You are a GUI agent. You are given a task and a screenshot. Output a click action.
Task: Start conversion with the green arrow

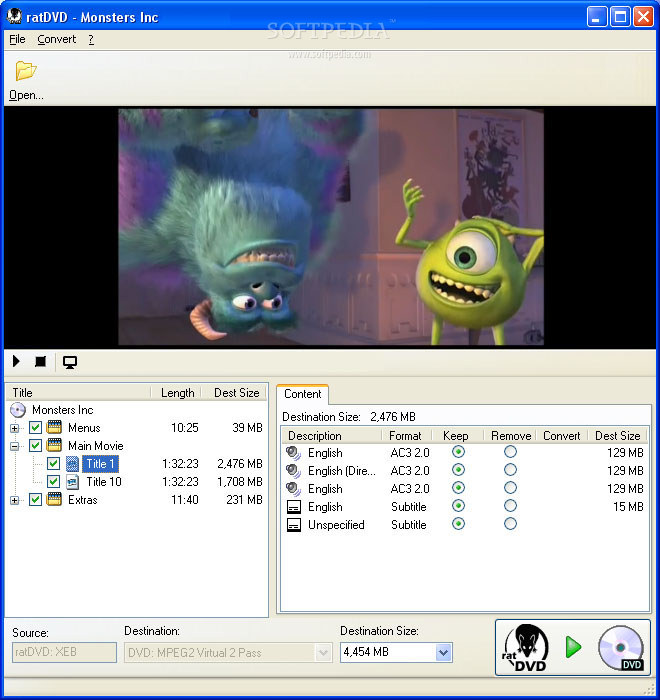pyautogui.click(x=573, y=647)
